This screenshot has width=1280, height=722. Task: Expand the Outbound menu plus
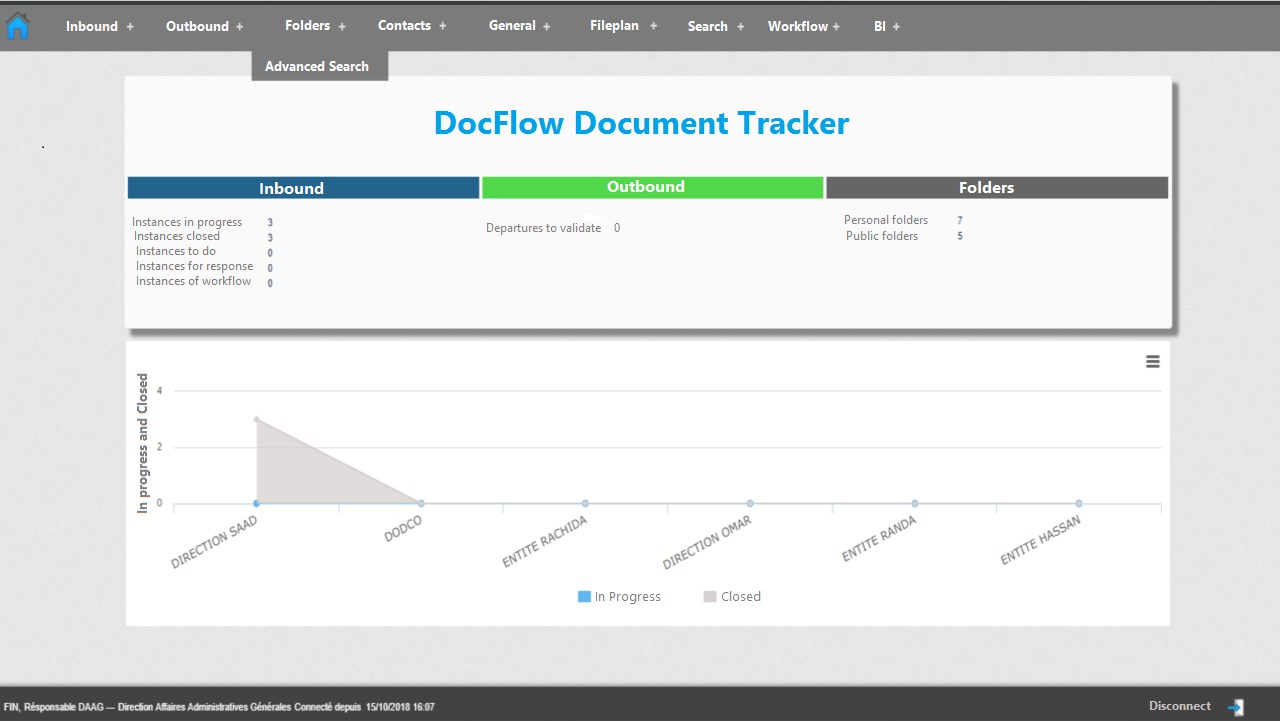(x=239, y=27)
